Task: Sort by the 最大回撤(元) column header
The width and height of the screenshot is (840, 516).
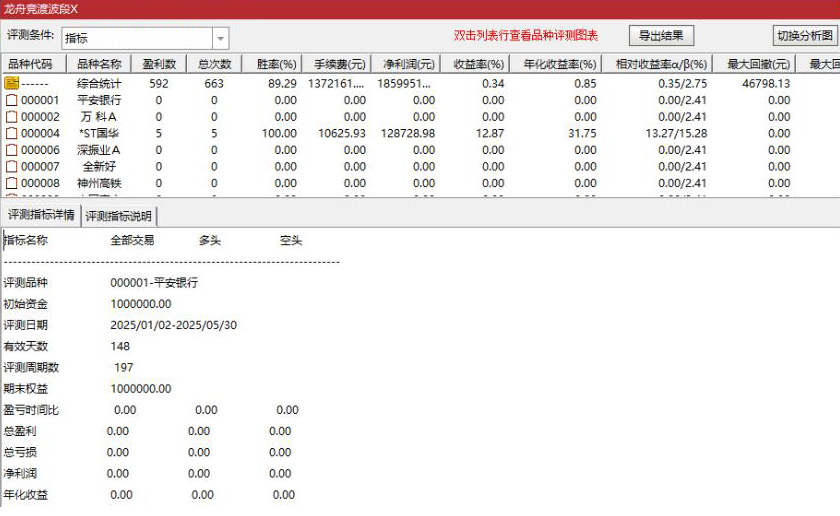Action: coord(754,64)
